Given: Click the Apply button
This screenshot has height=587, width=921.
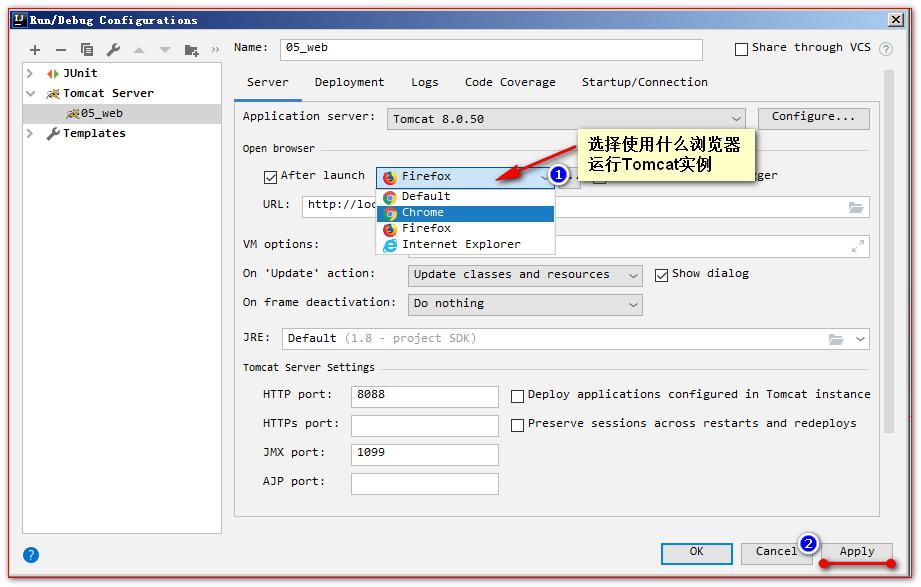Looking at the screenshot, I should click(x=857, y=552).
